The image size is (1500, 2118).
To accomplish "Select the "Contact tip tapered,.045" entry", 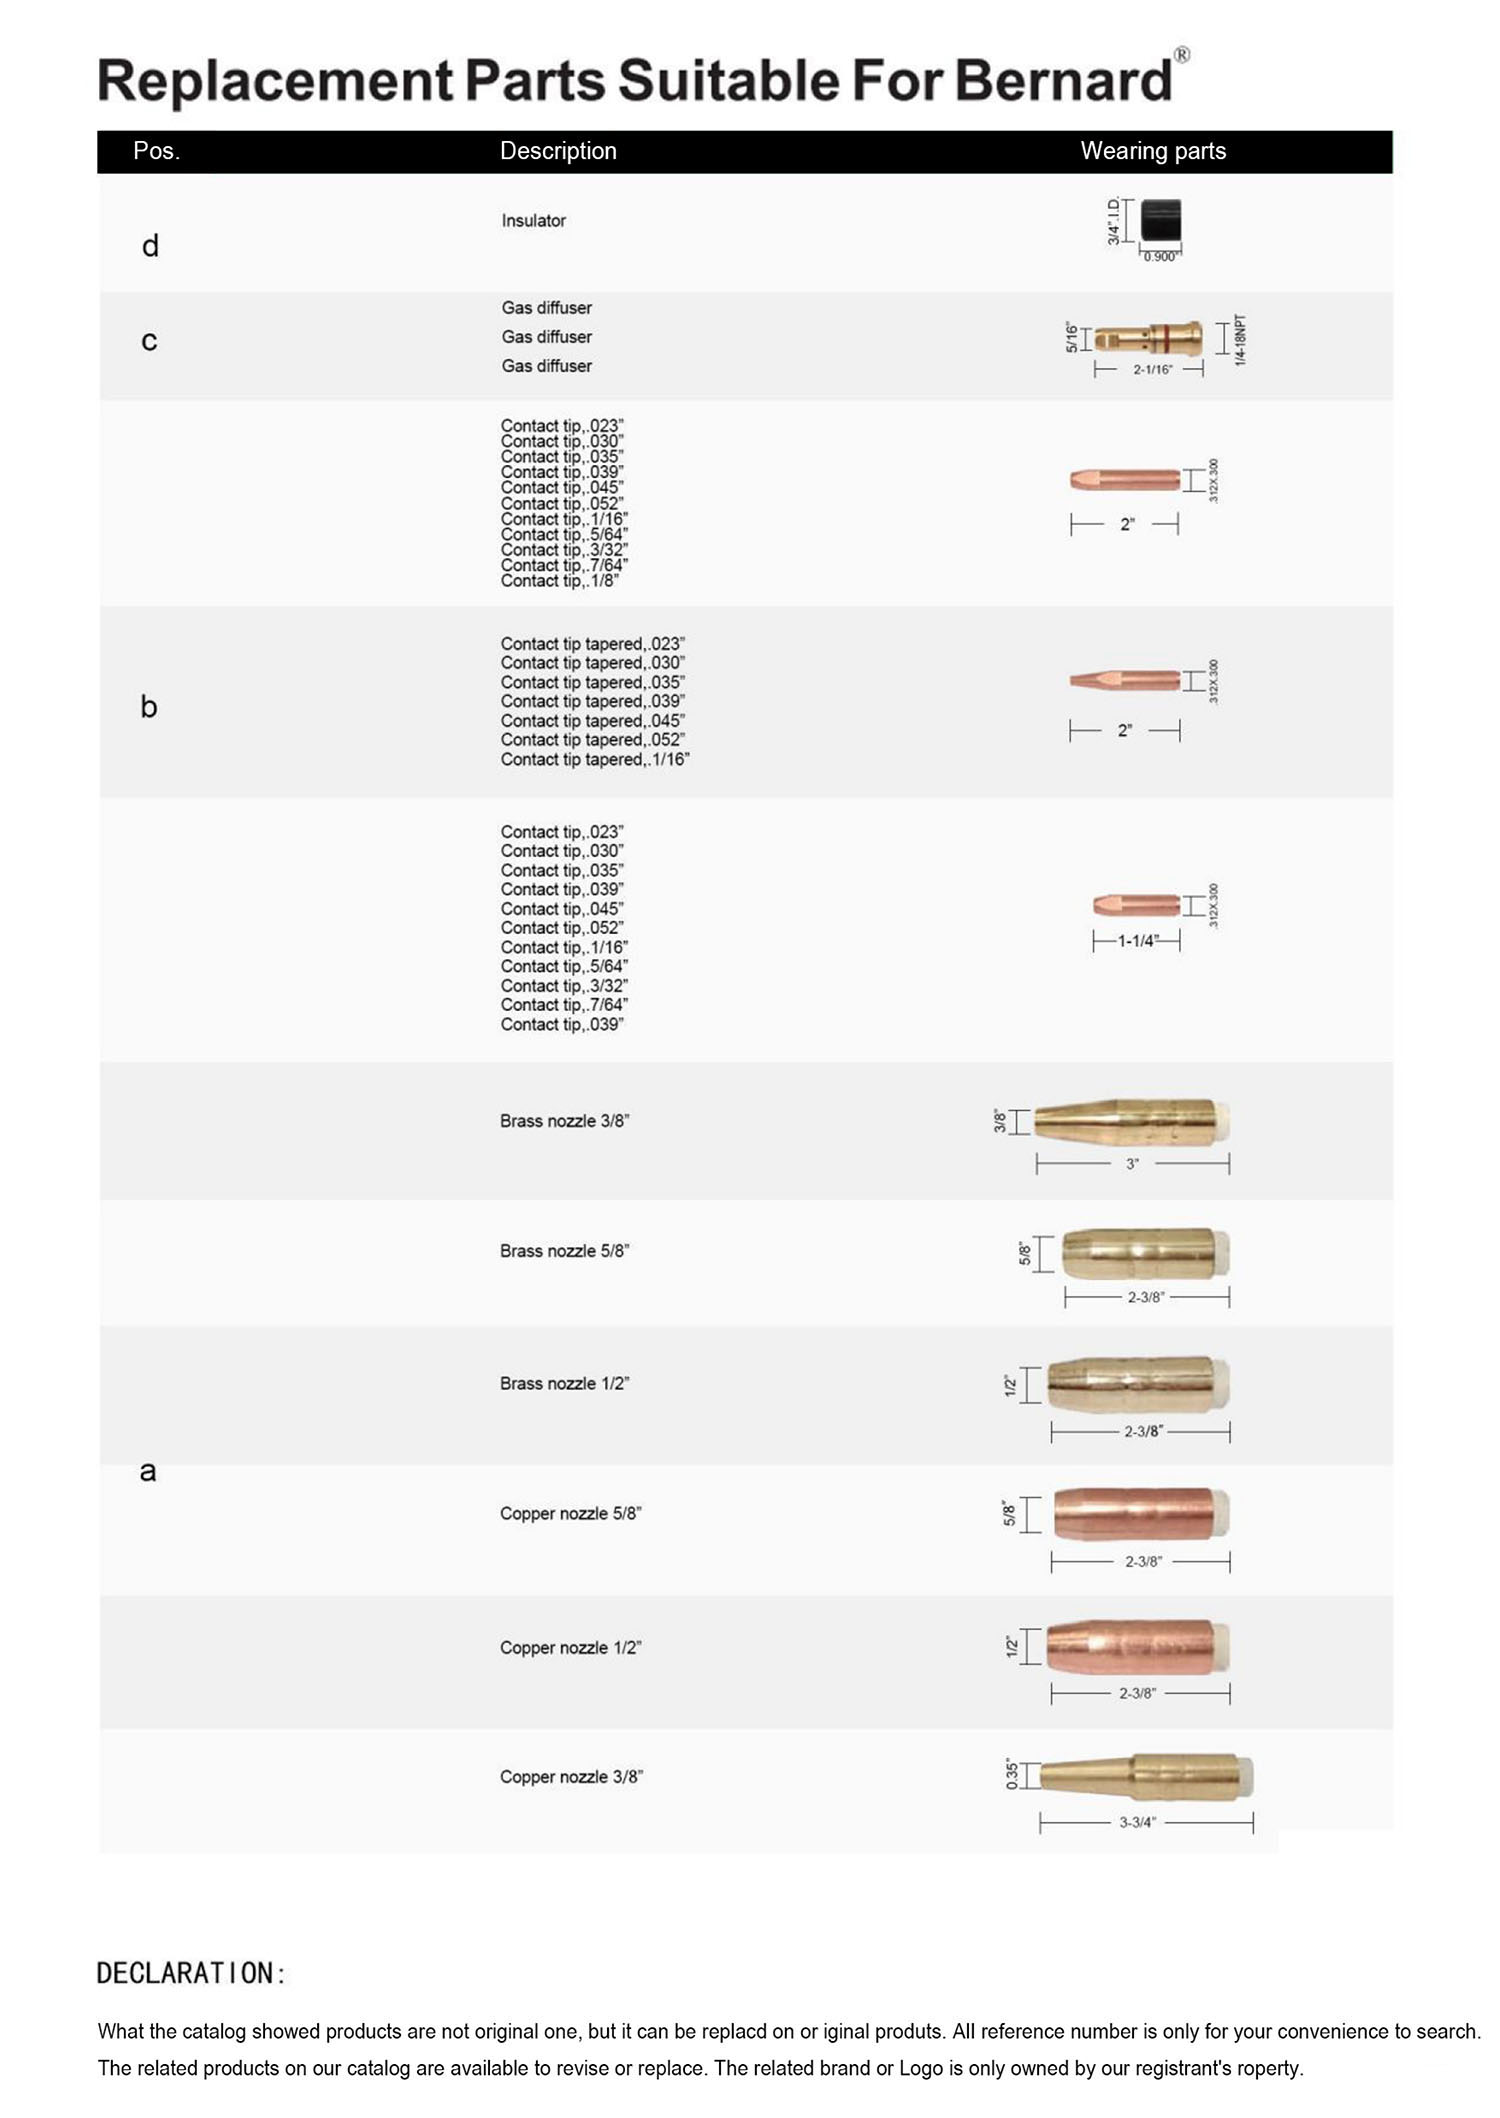I will (x=593, y=721).
